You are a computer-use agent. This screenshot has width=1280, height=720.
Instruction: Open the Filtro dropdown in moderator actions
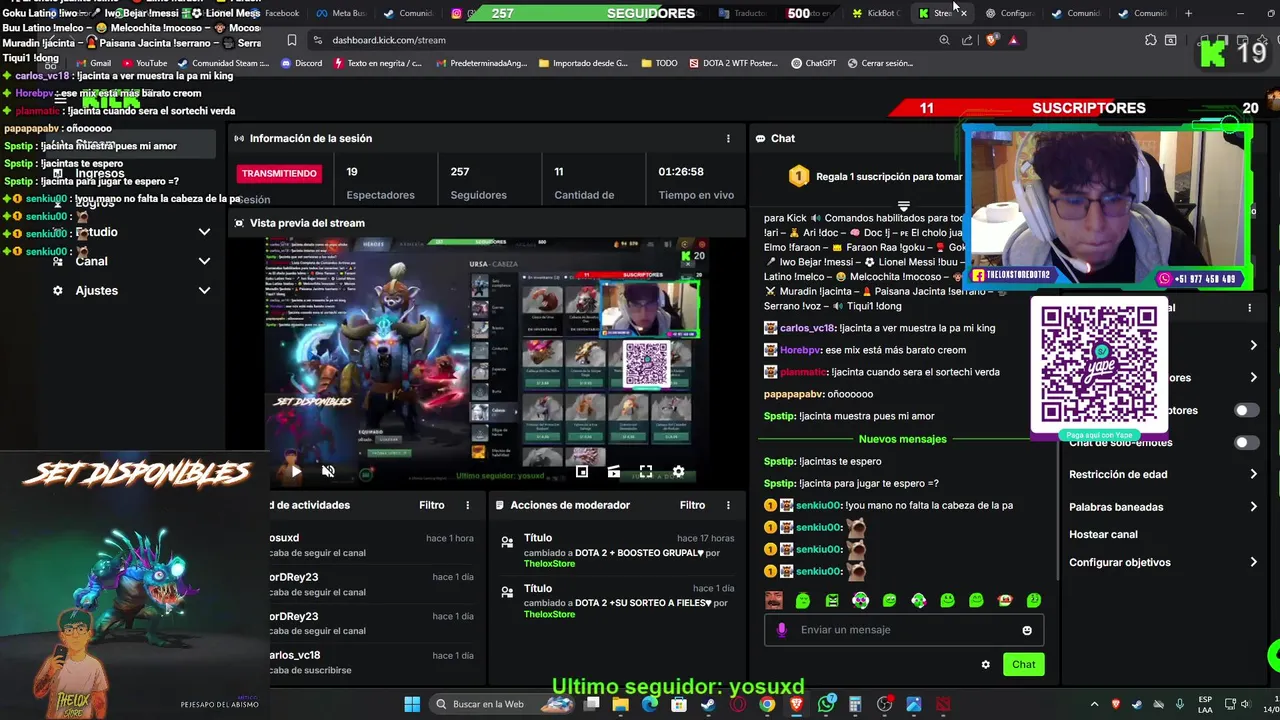click(x=692, y=505)
